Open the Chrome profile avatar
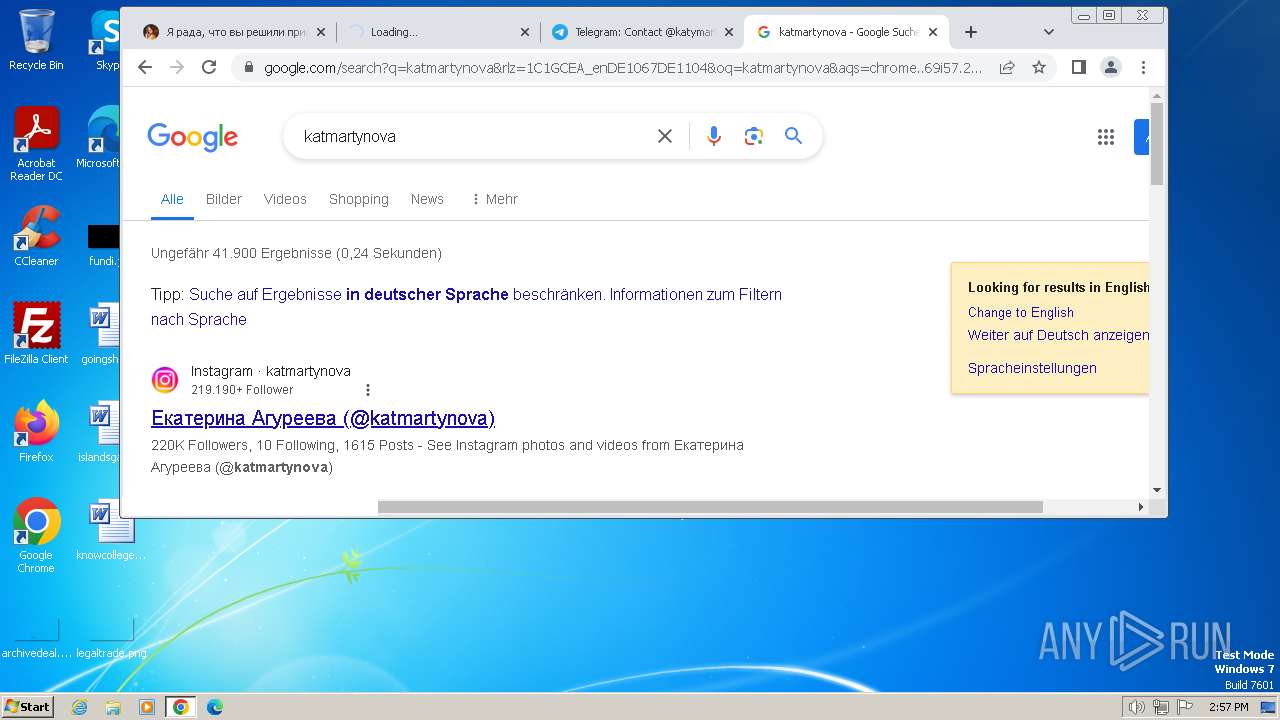The width and height of the screenshot is (1280, 720). [x=1111, y=67]
